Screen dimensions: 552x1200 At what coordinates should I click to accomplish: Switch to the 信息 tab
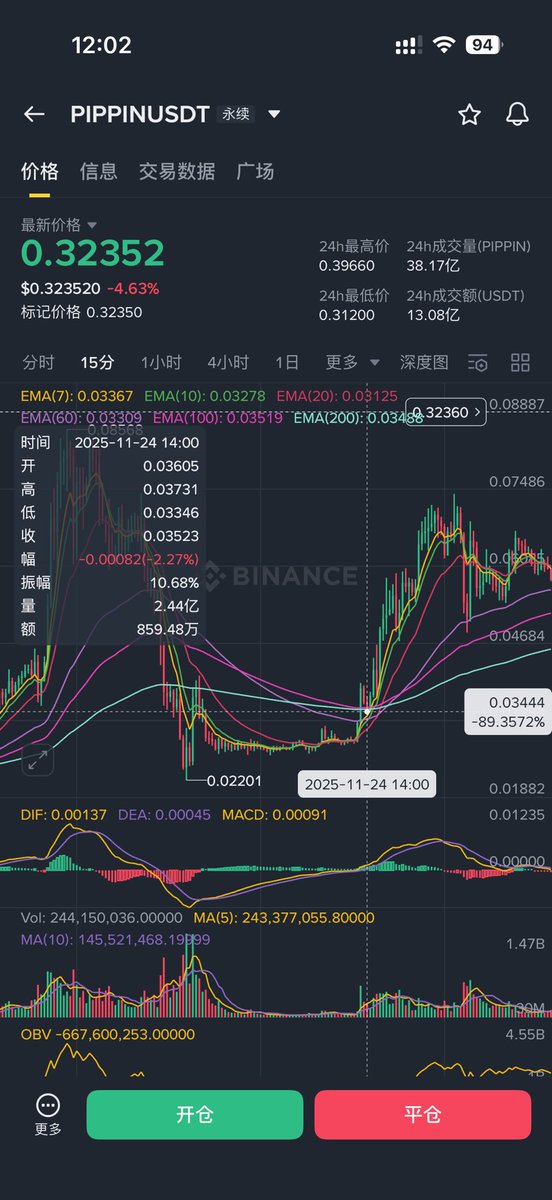(x=99, y=171)
